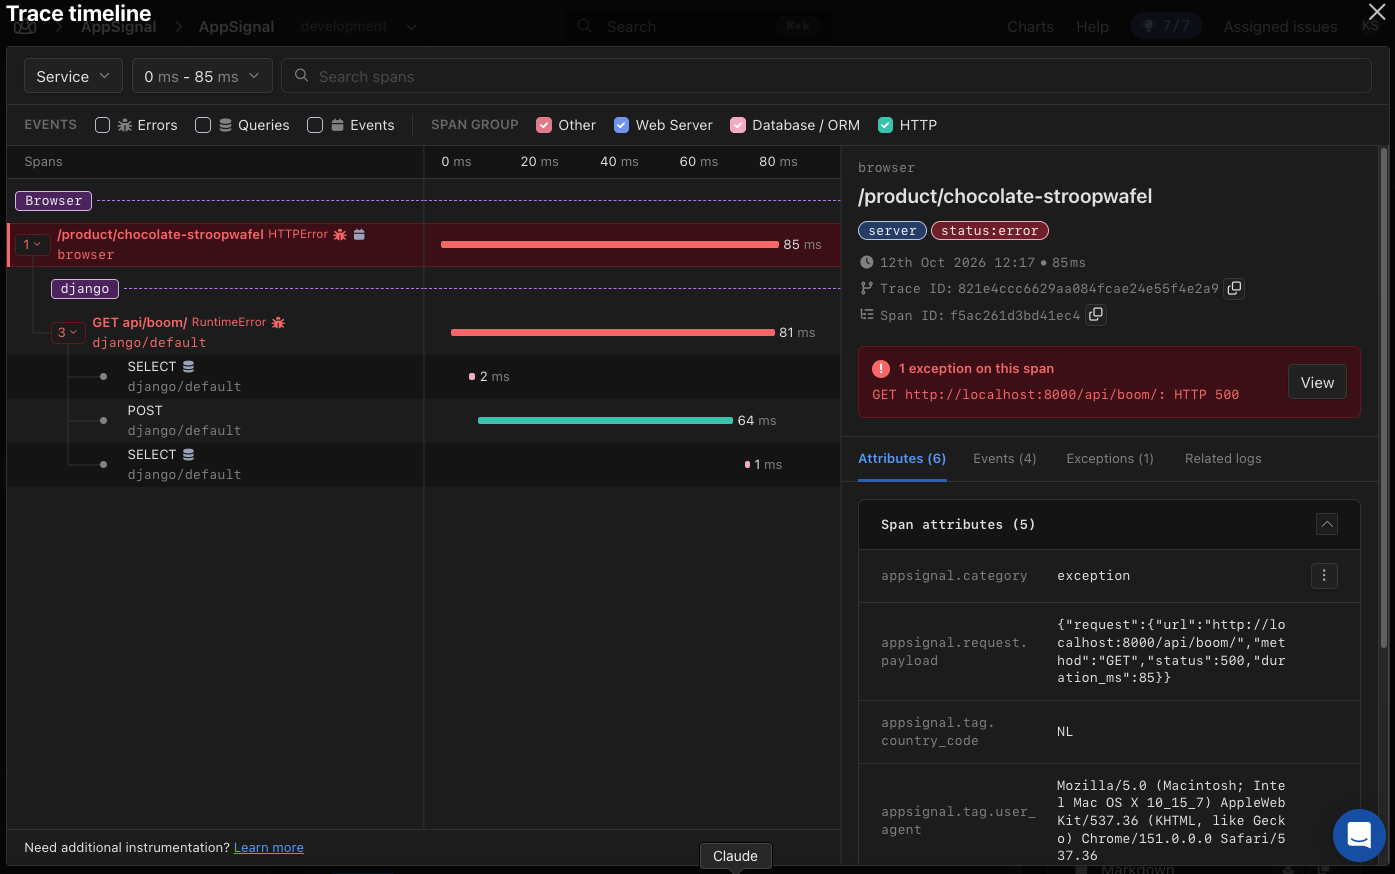Collapse the root span with 1 child
1395x874 pixels.
pos(33,244)
